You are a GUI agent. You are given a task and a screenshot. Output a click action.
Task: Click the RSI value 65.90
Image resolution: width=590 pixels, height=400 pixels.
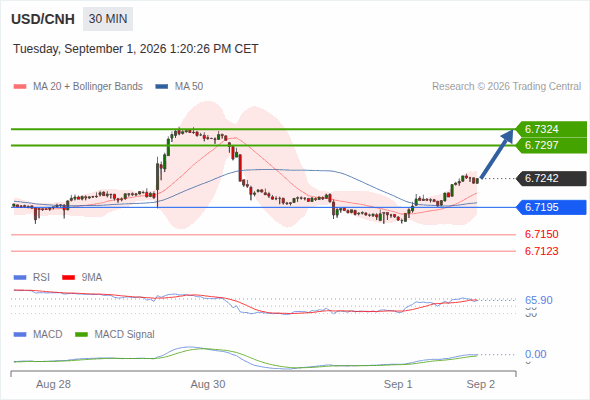pyautogui.click(x=539, y=300)
